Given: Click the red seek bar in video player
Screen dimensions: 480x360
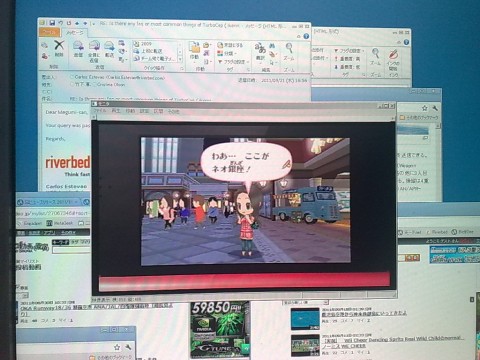Looking at the screenshot, I should point(244,280).
